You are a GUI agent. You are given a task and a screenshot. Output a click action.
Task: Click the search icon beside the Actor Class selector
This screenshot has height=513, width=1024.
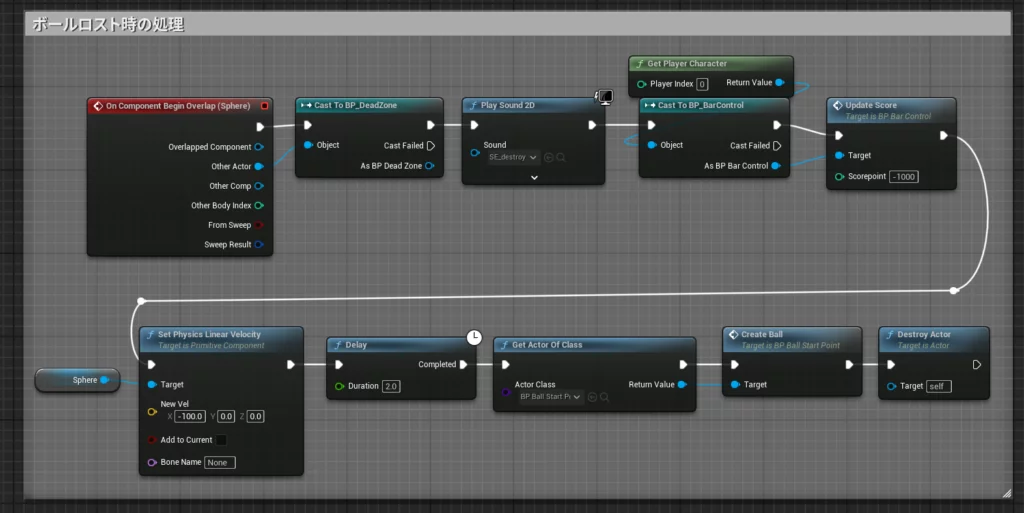(x=604, y=397)
